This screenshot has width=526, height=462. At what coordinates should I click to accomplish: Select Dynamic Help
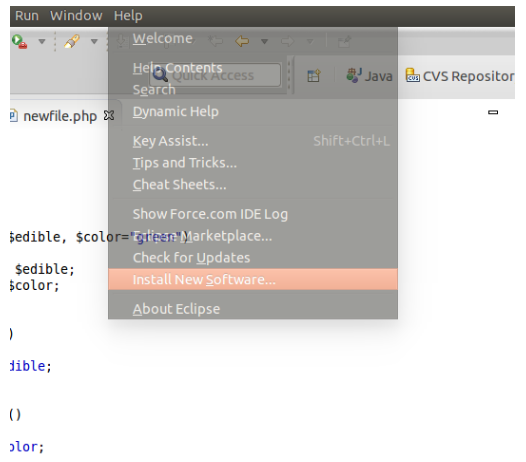253,111
